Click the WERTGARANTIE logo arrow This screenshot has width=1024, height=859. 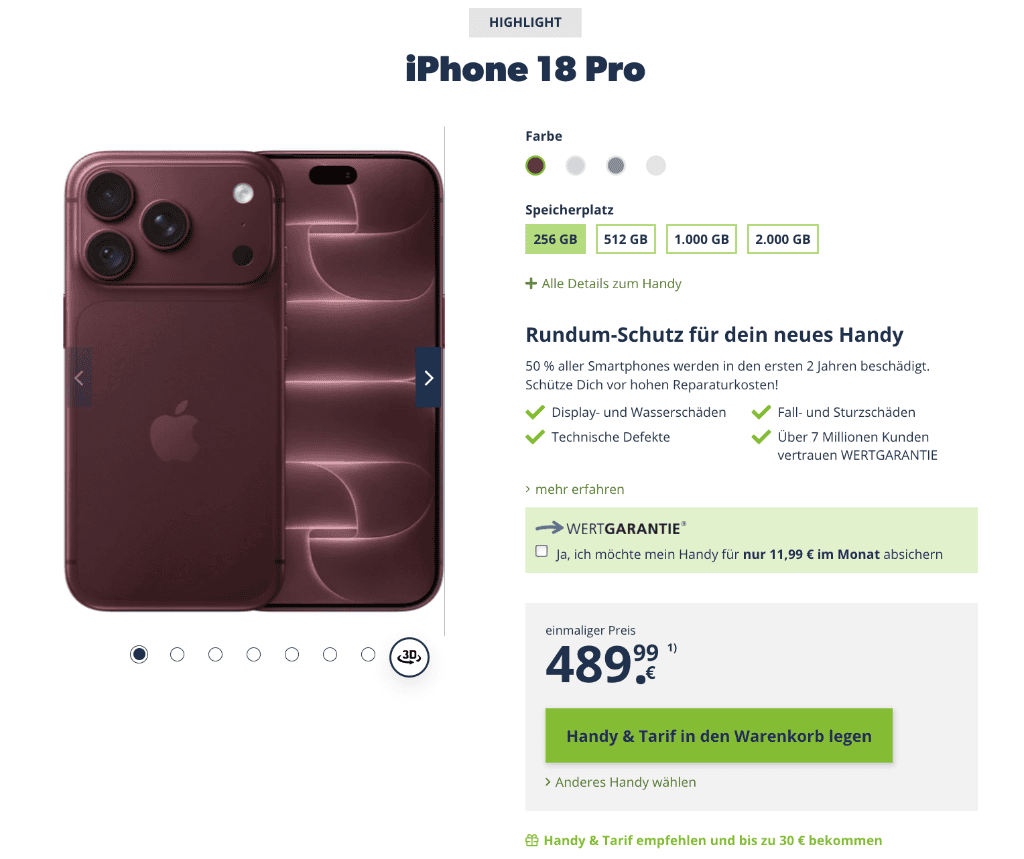click(x=549, y=527)
